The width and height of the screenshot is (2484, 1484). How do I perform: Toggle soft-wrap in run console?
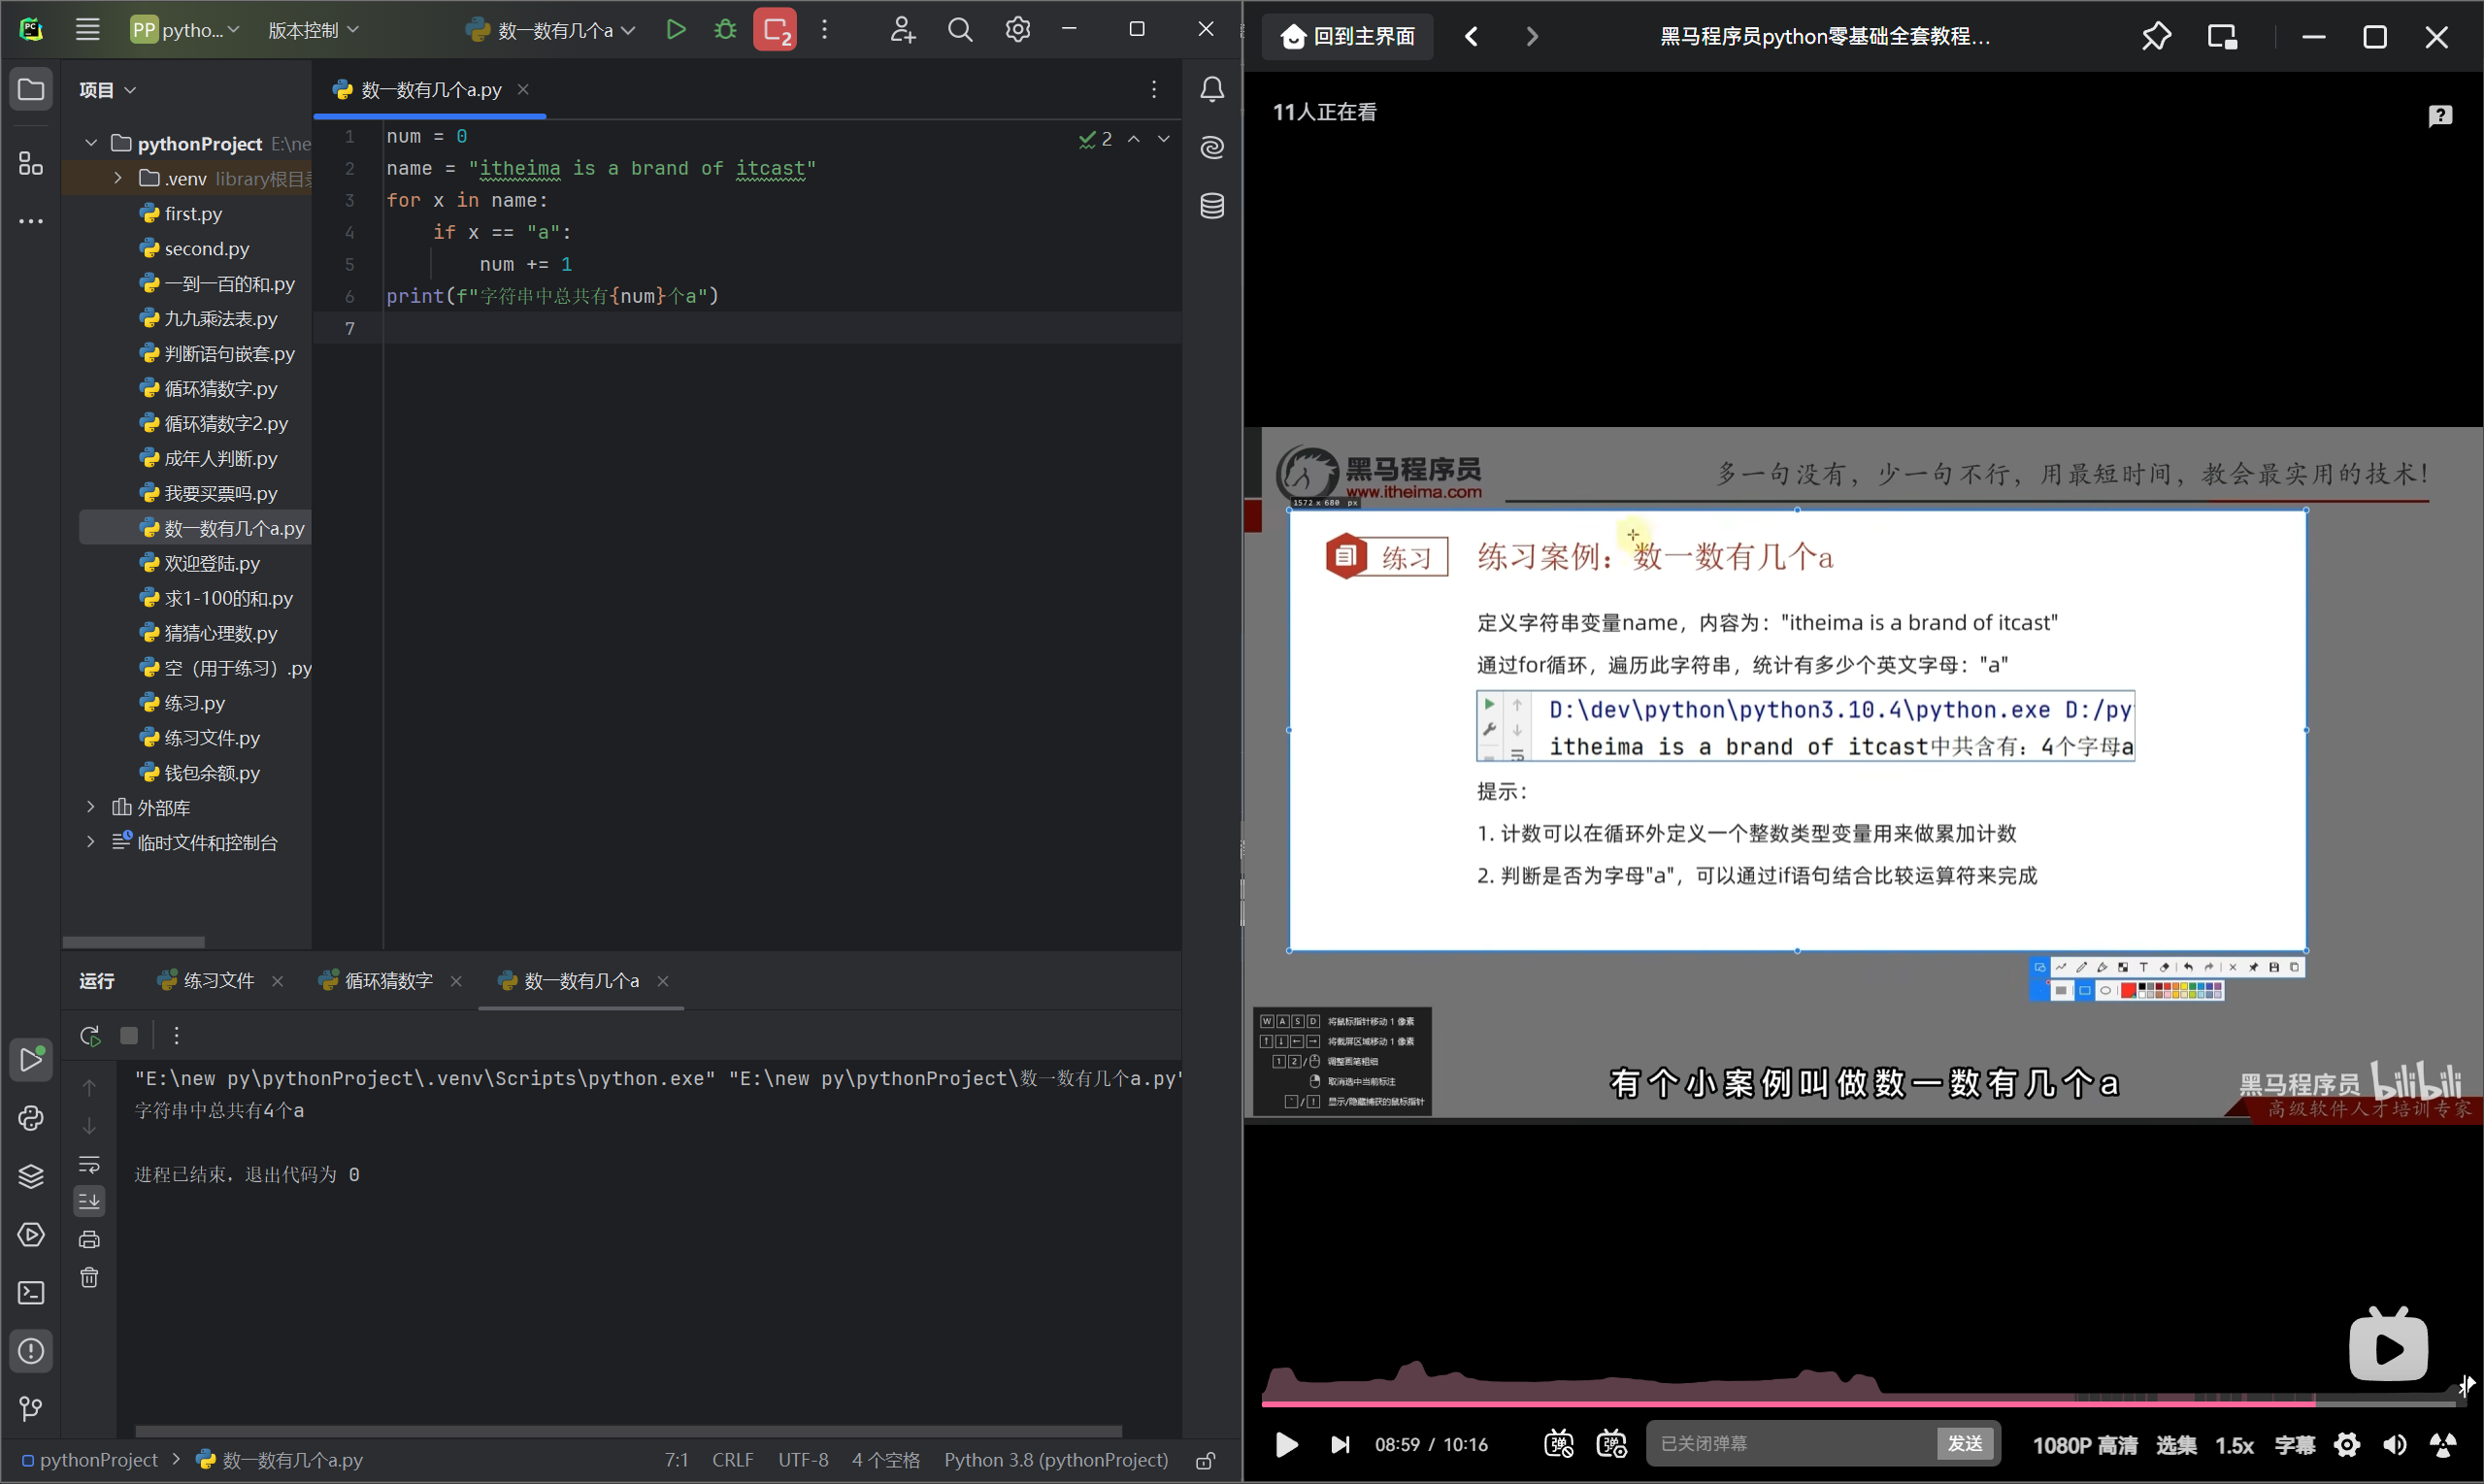pyautogui.click(x=89, y=1164)
